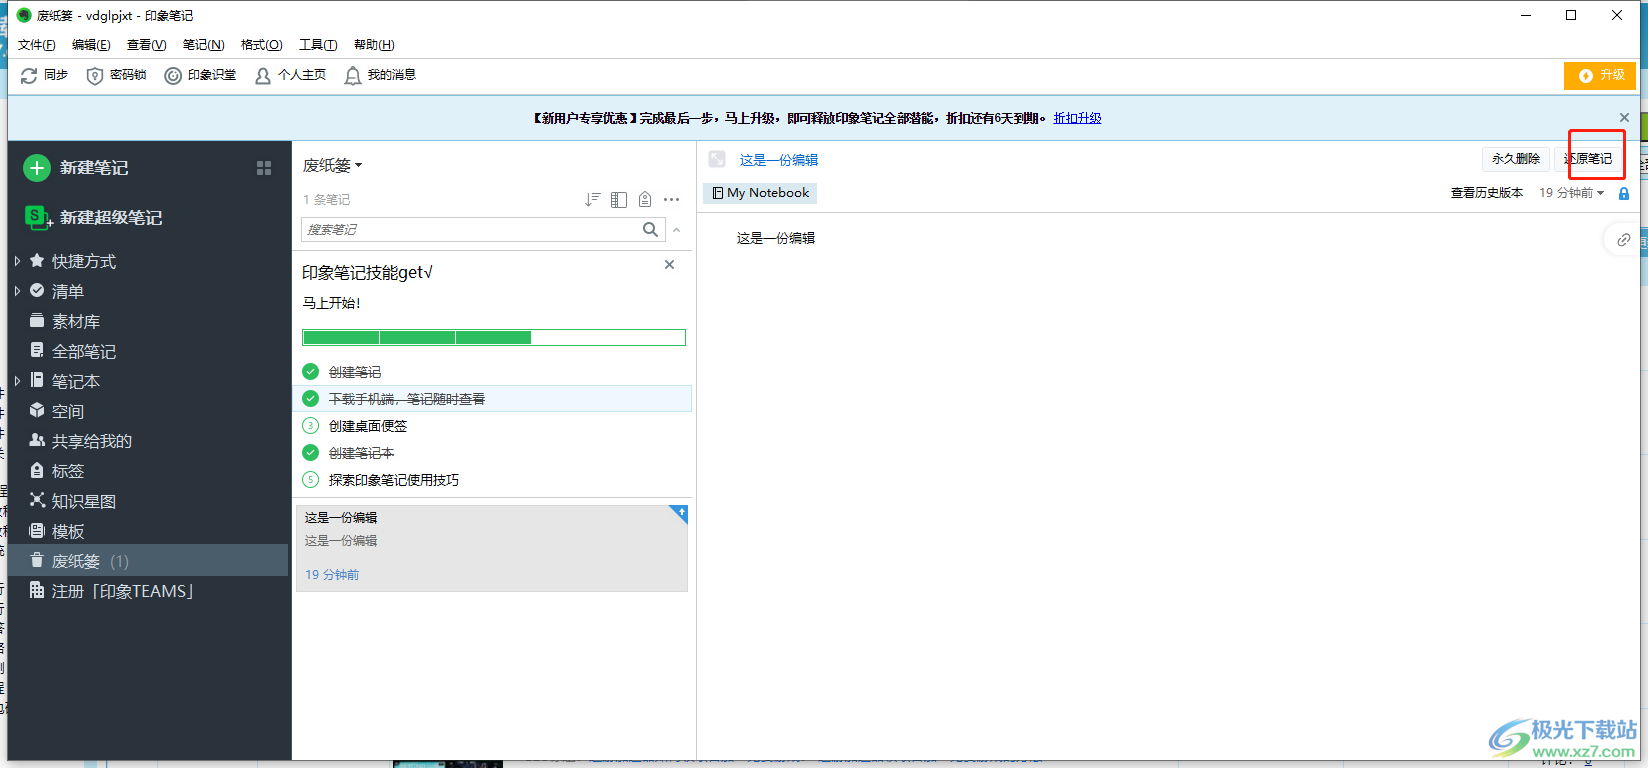1648x768 pixels.
Task: Open the Note (笔记) menu
Action: pos(203,45)
